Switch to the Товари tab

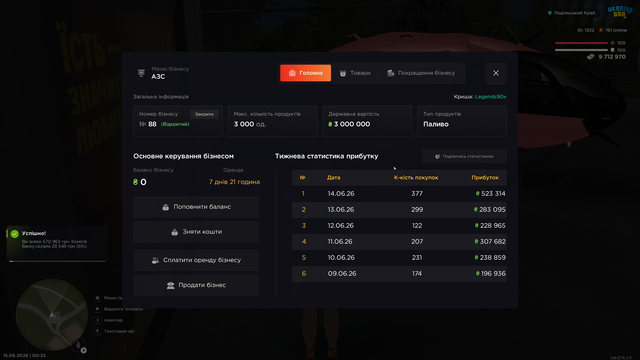tap(355, 73)
